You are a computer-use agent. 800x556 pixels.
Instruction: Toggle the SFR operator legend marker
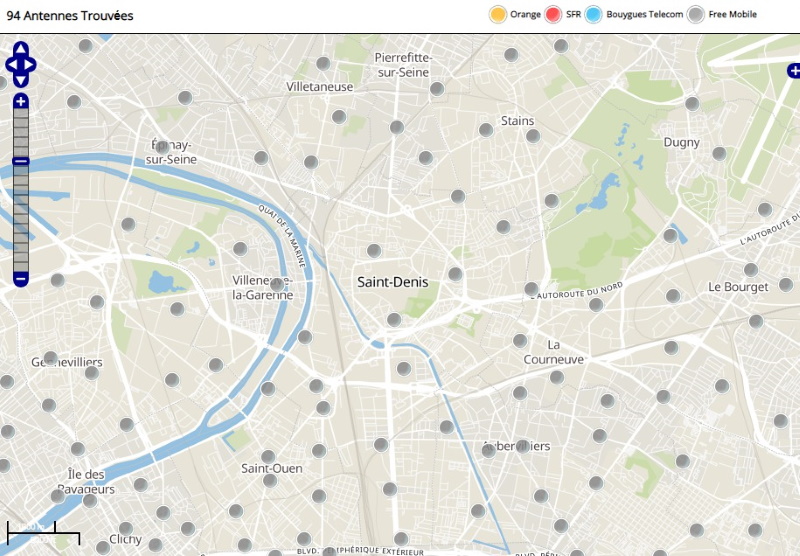553,14
